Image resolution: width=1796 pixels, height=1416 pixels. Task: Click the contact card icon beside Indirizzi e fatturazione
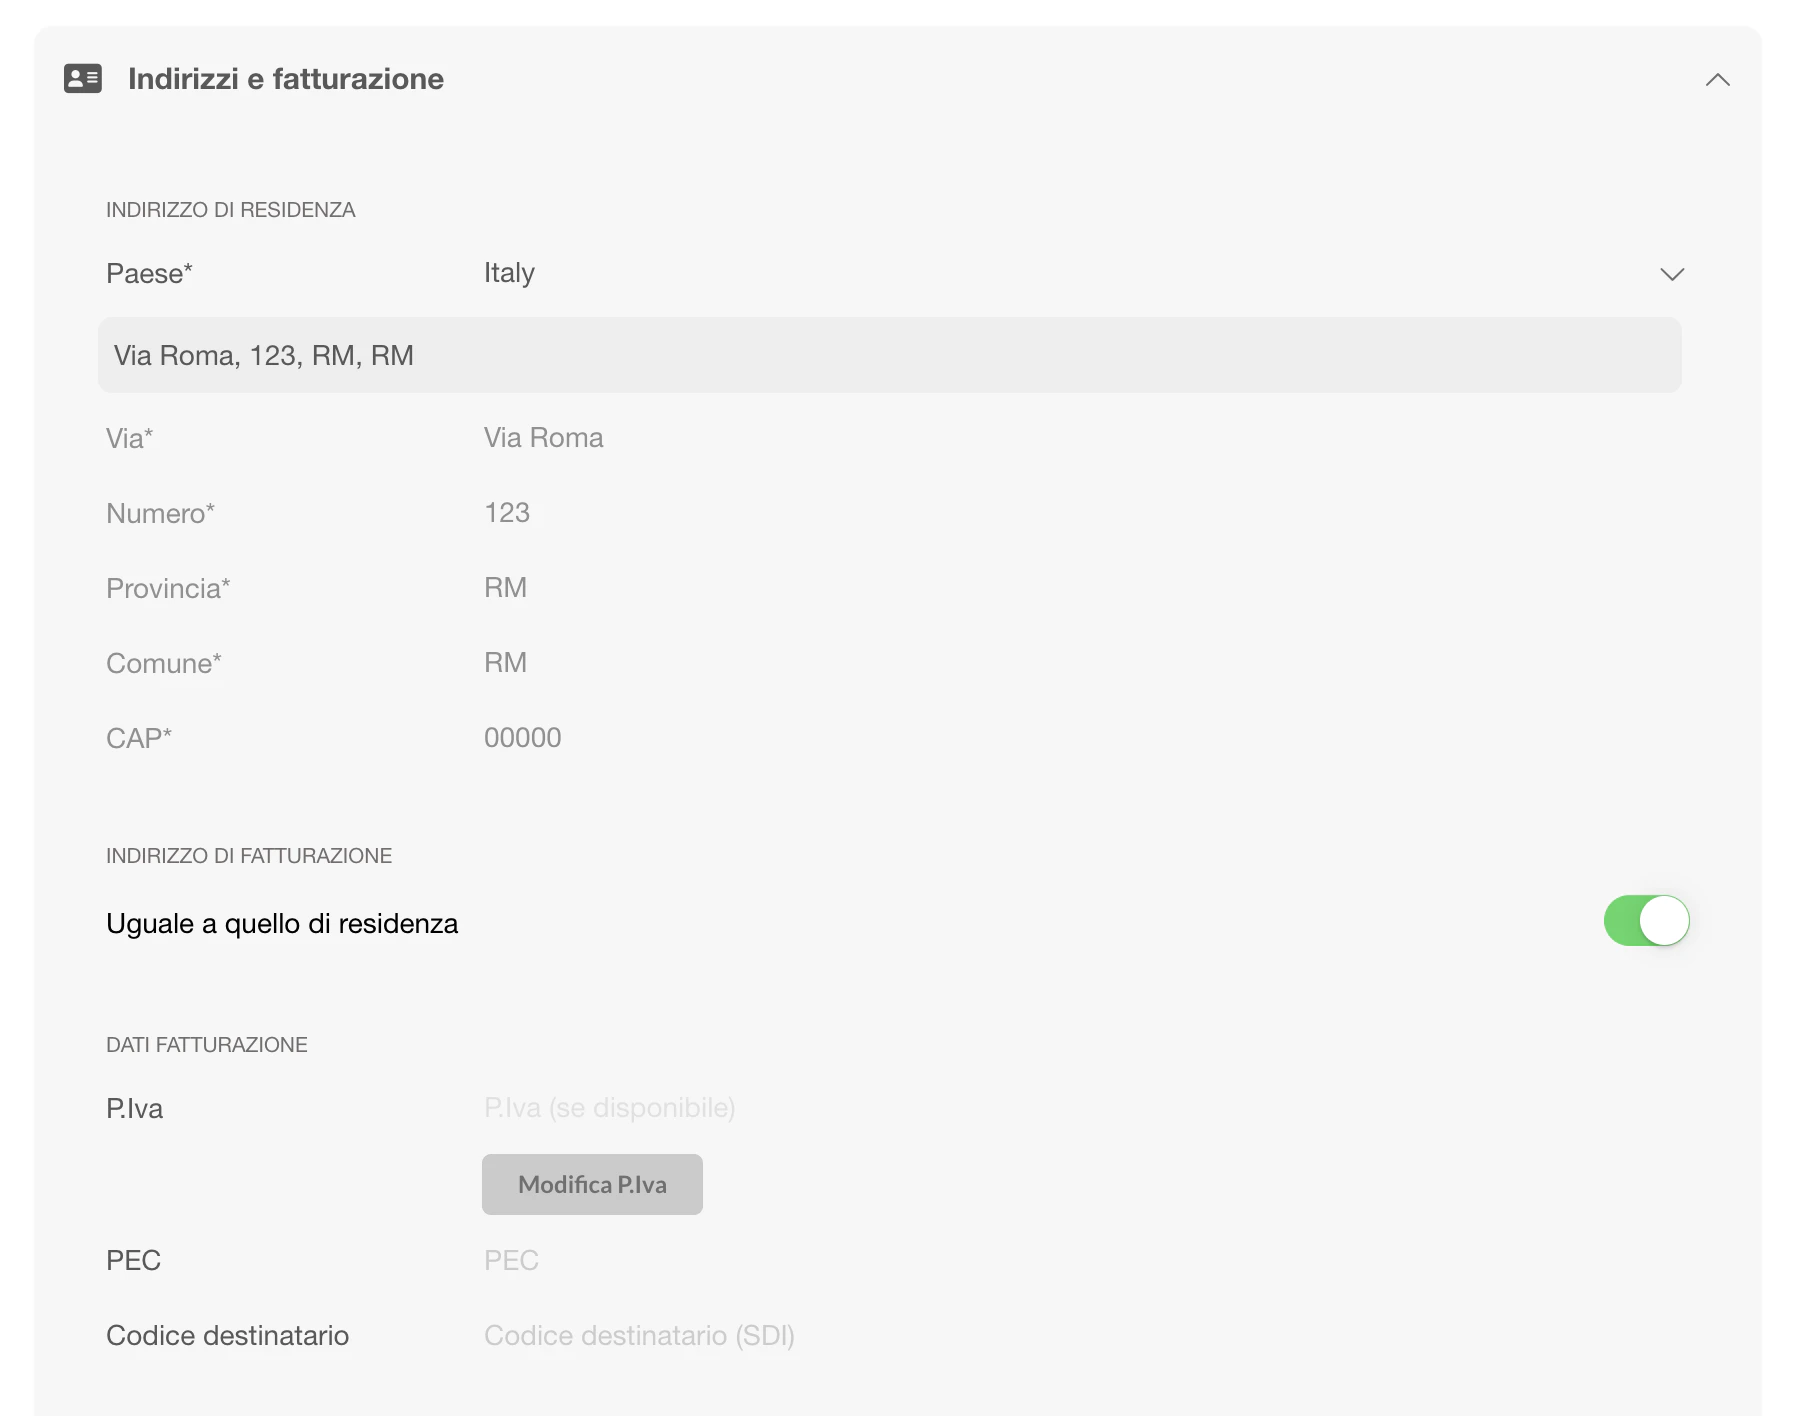[84, 79]
